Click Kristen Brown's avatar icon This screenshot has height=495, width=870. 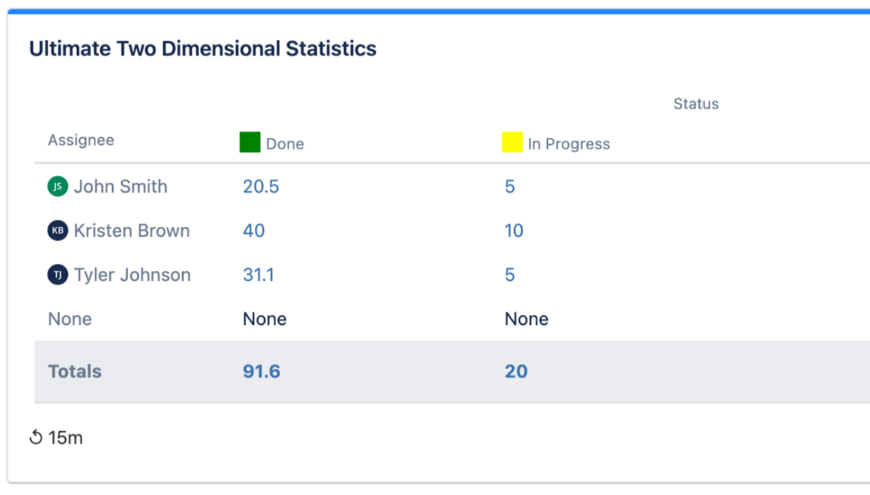pos(58,231)
